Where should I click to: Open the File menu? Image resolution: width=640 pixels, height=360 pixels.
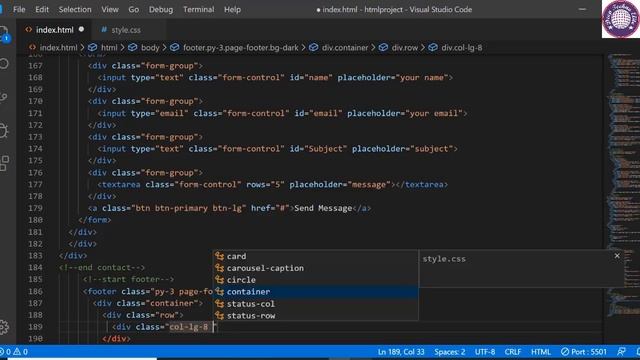coord(19,9)
